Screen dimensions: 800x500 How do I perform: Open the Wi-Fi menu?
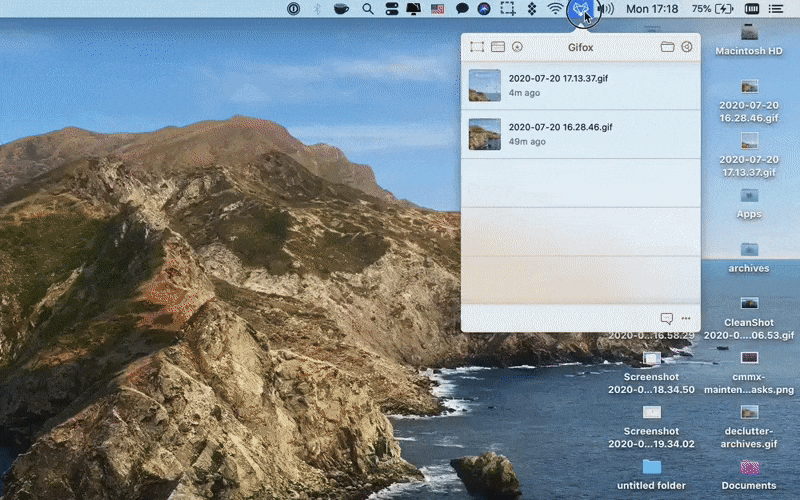pos(555,9)
